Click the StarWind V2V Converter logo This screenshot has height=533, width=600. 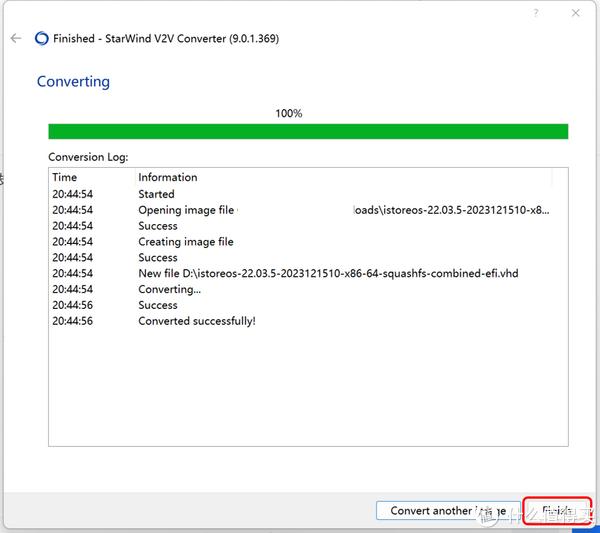point(41,39)
